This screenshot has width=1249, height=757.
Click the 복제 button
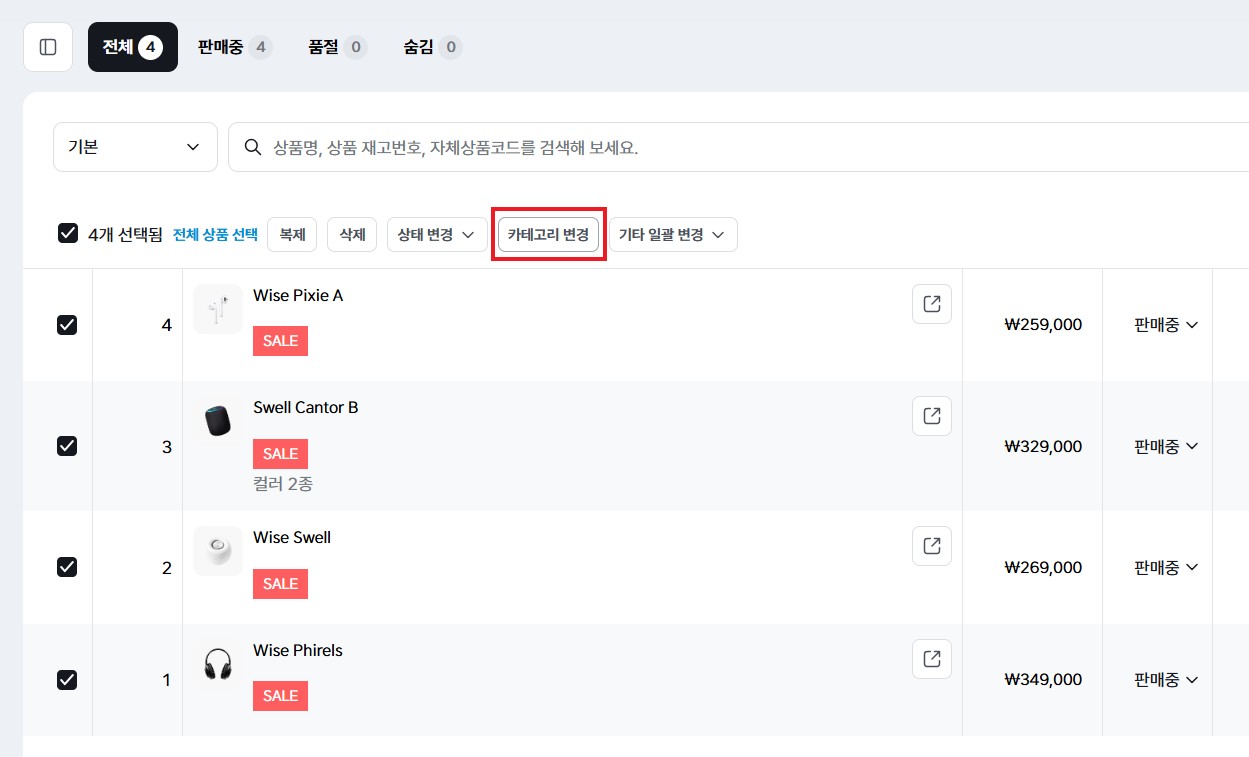[x=292, y=234]
